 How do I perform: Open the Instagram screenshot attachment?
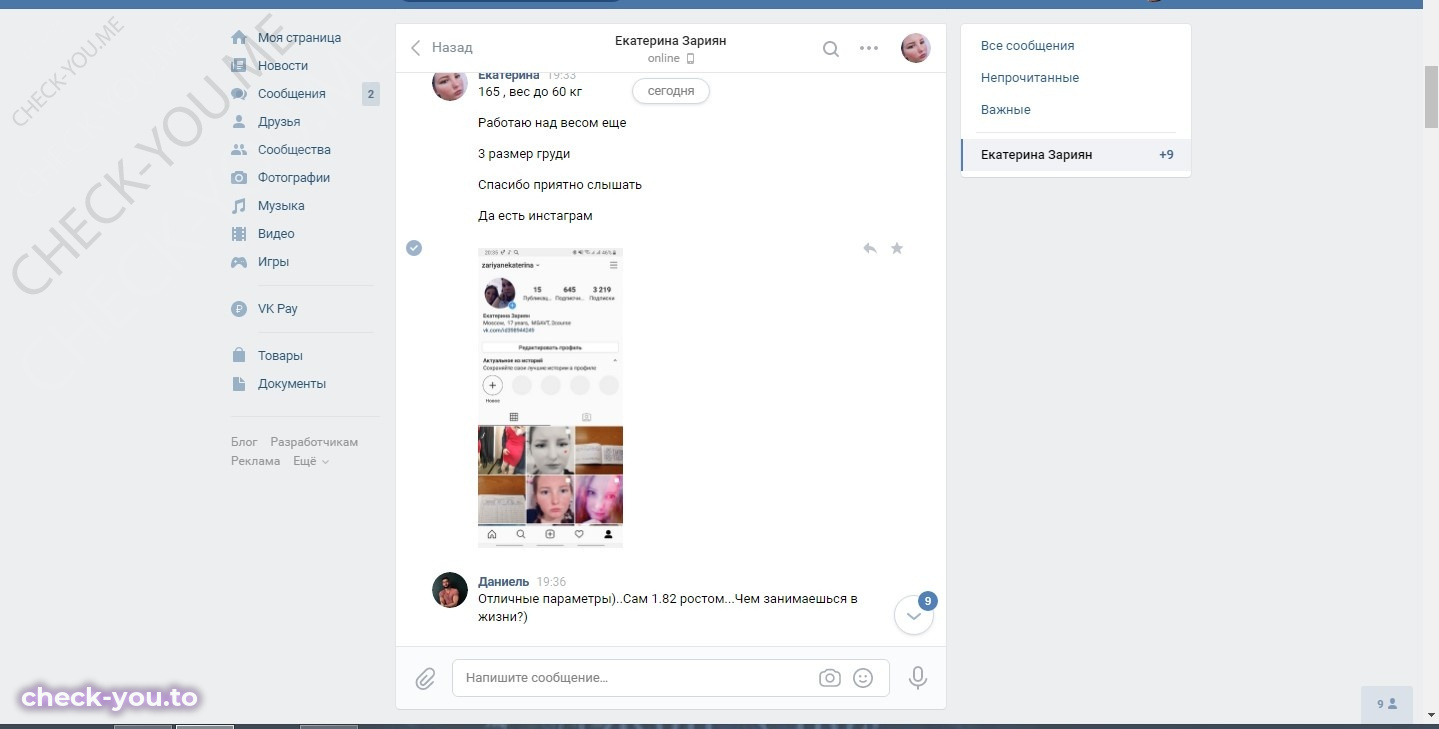pyautogui.click(x=551, y=397)
